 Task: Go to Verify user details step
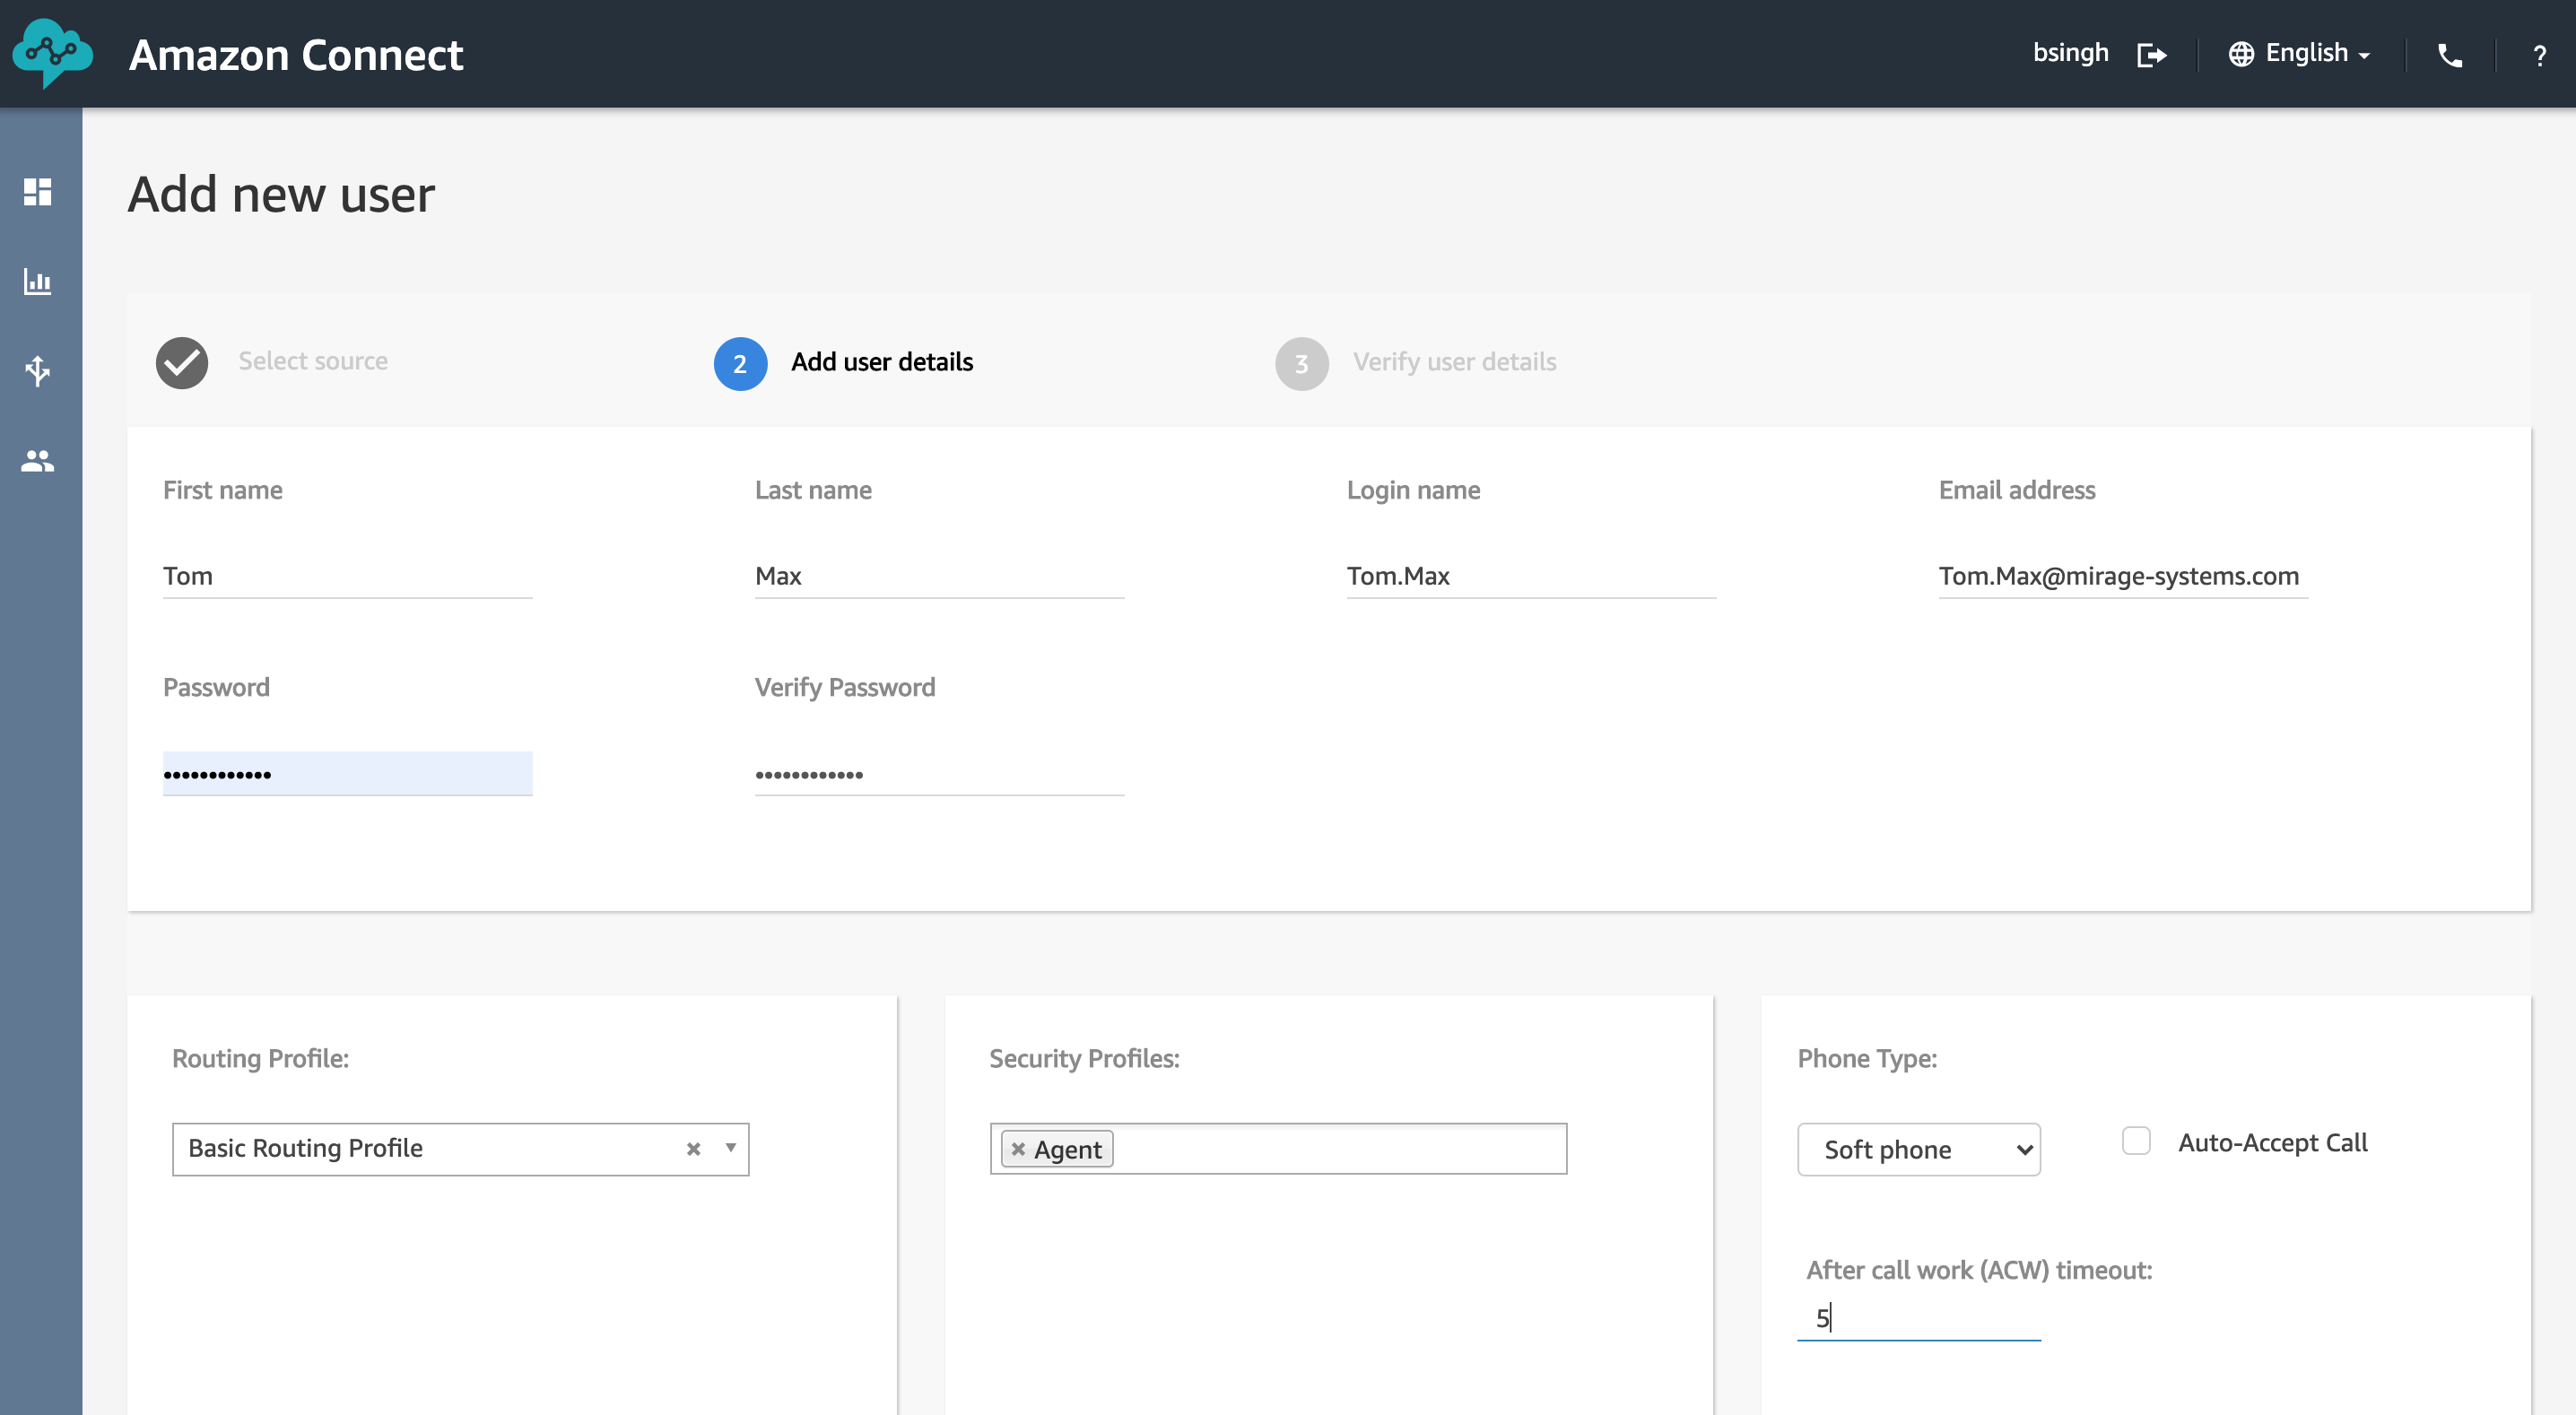point(1416,363)
